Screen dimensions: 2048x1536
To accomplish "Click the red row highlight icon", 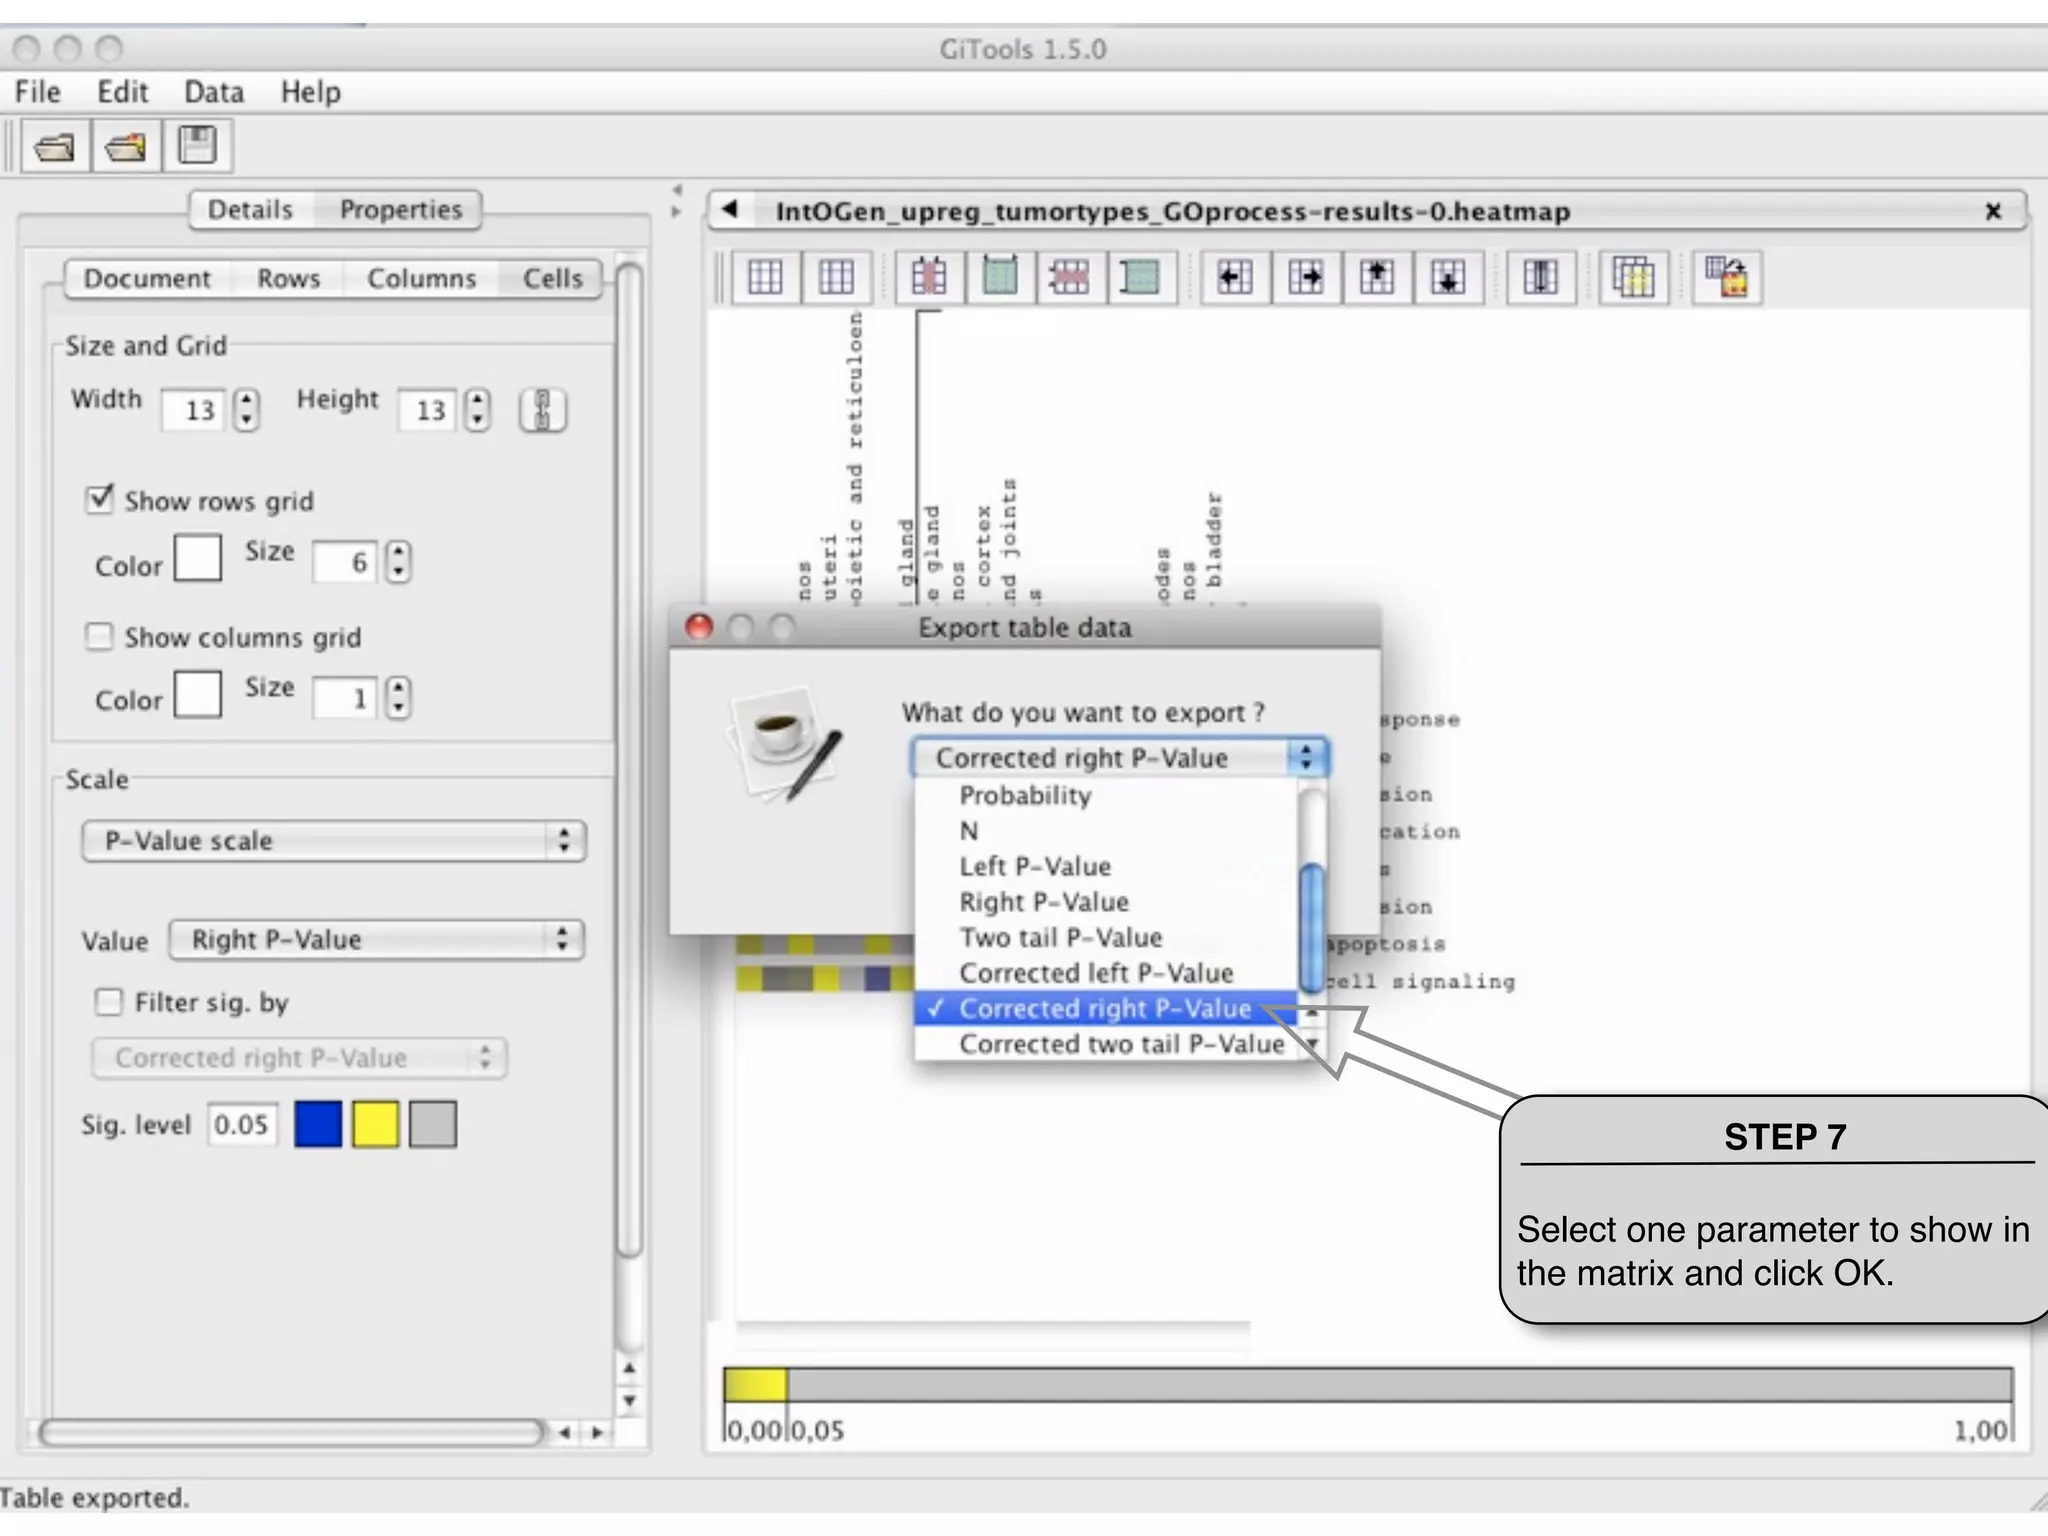I will (x=1069, y=276).
